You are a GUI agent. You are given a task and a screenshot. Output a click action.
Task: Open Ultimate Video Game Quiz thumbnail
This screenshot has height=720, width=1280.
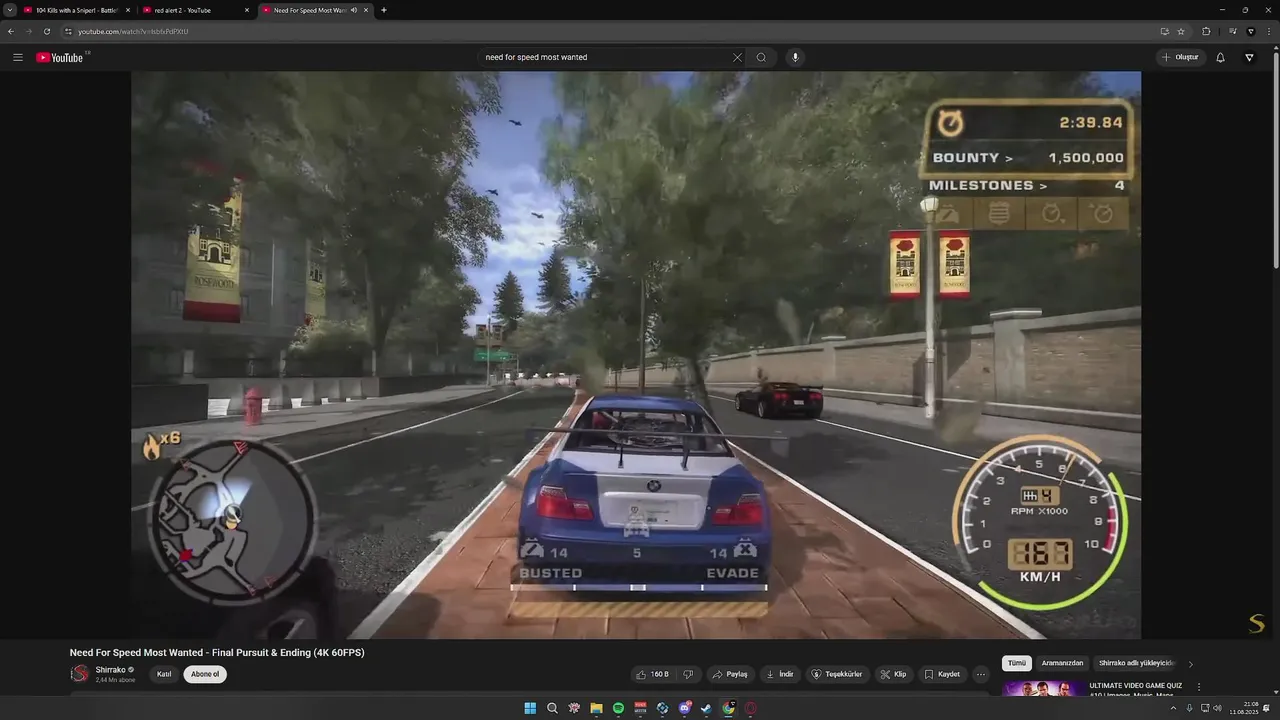[x=1043, y=688]
